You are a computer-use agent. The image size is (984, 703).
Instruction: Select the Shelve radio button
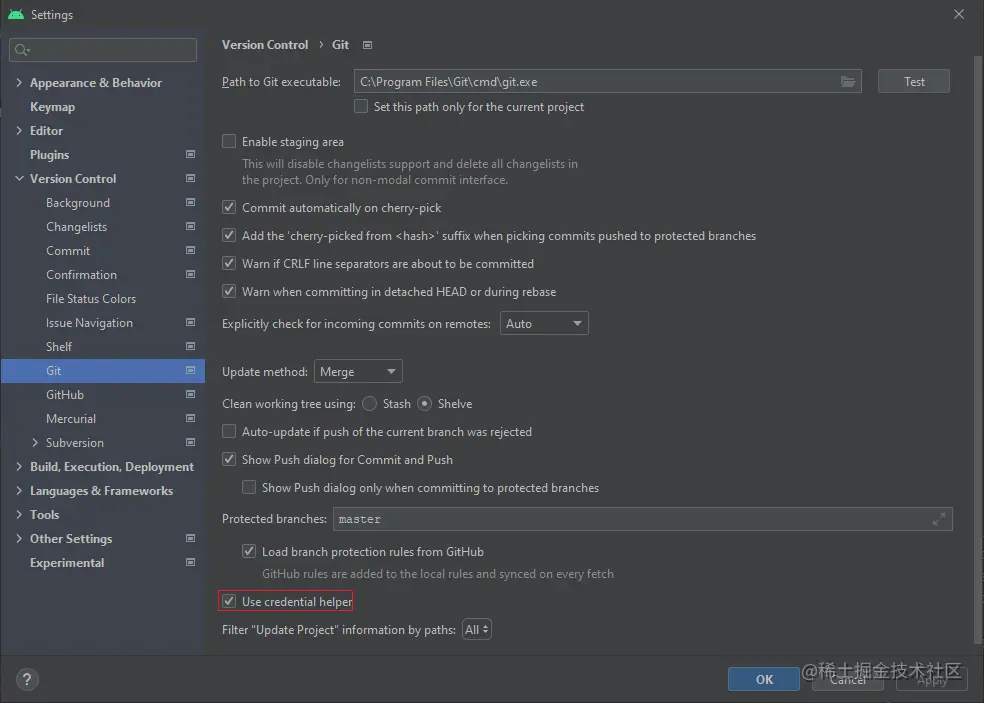[425, 404]
